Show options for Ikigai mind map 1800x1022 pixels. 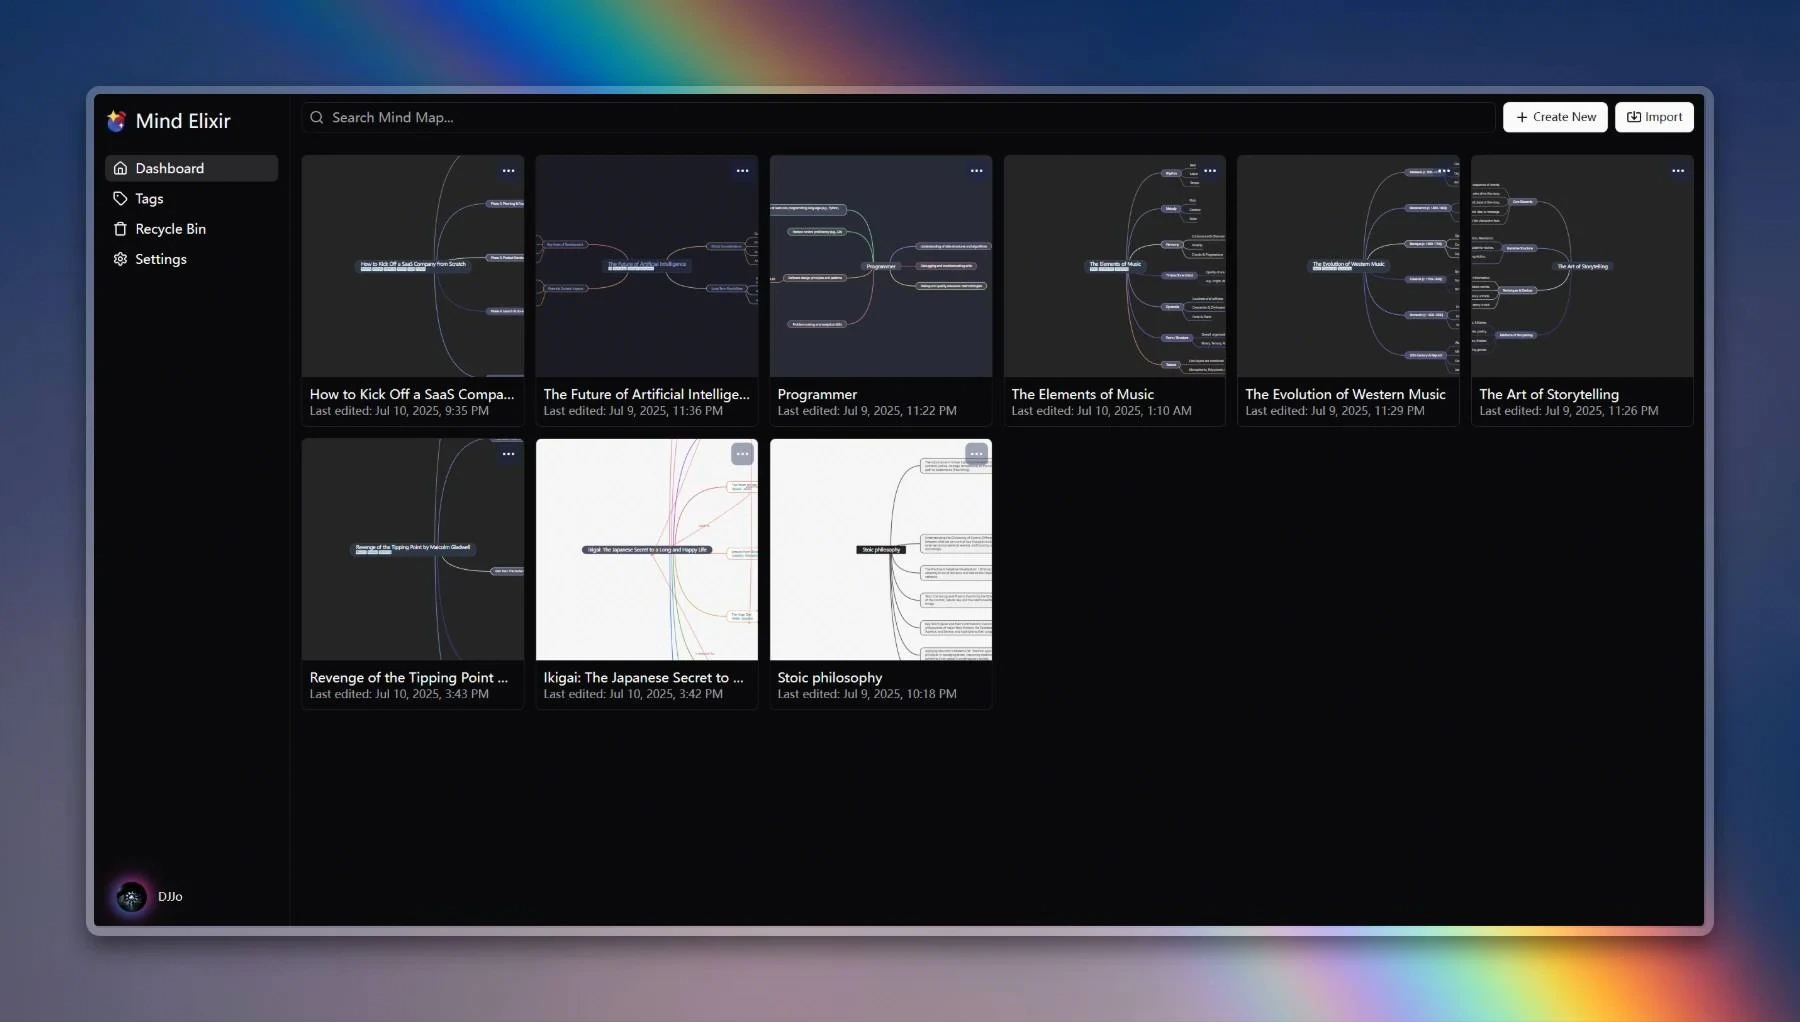[742, 454]
